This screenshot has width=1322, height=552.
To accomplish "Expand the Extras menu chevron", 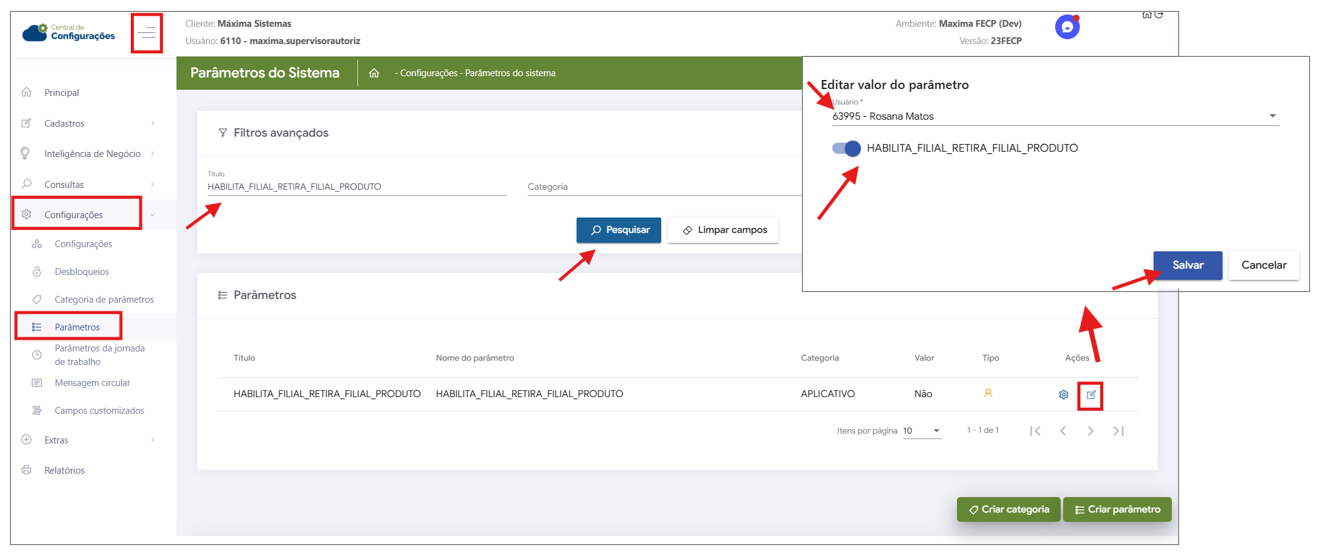I will (153, 440).
